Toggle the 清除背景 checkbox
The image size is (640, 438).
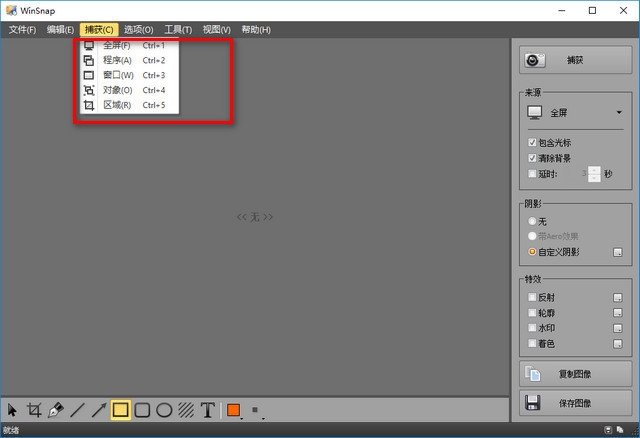(x=532, y=158)
